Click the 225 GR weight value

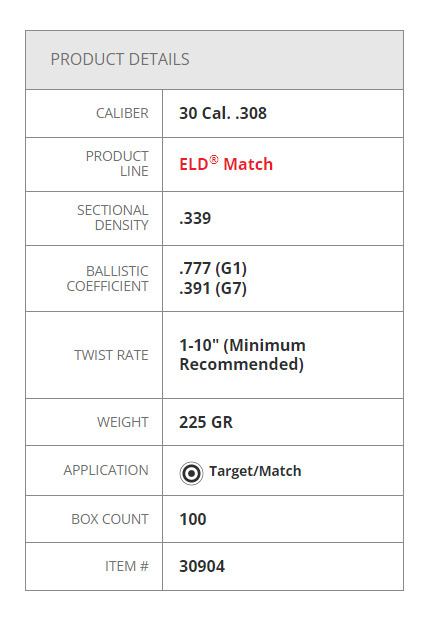click(206, 422)
